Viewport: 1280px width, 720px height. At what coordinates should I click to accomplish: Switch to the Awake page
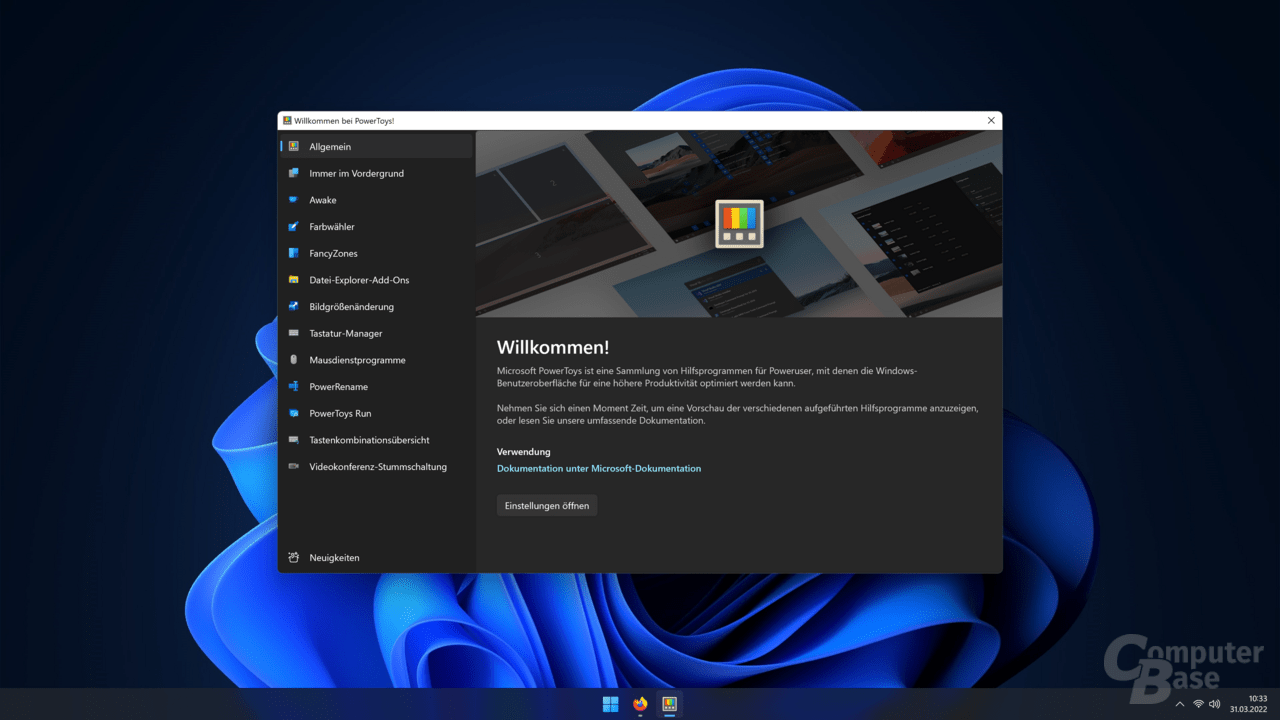[x=375, y=200]
